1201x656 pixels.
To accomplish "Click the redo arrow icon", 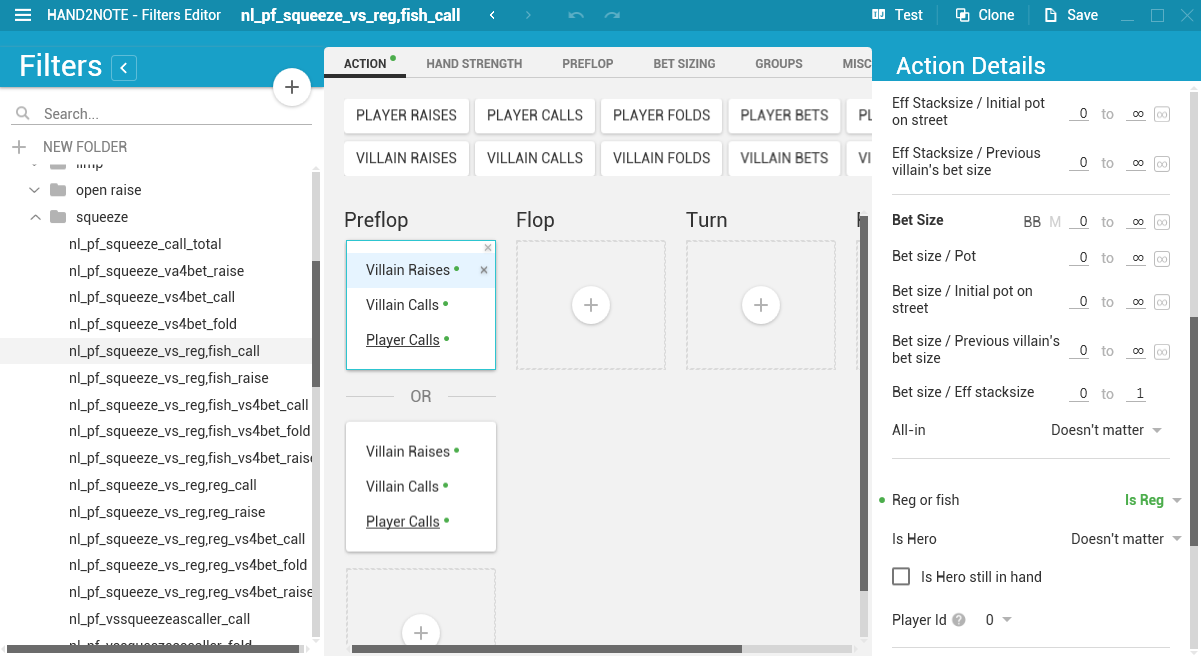I will (612, 15).
